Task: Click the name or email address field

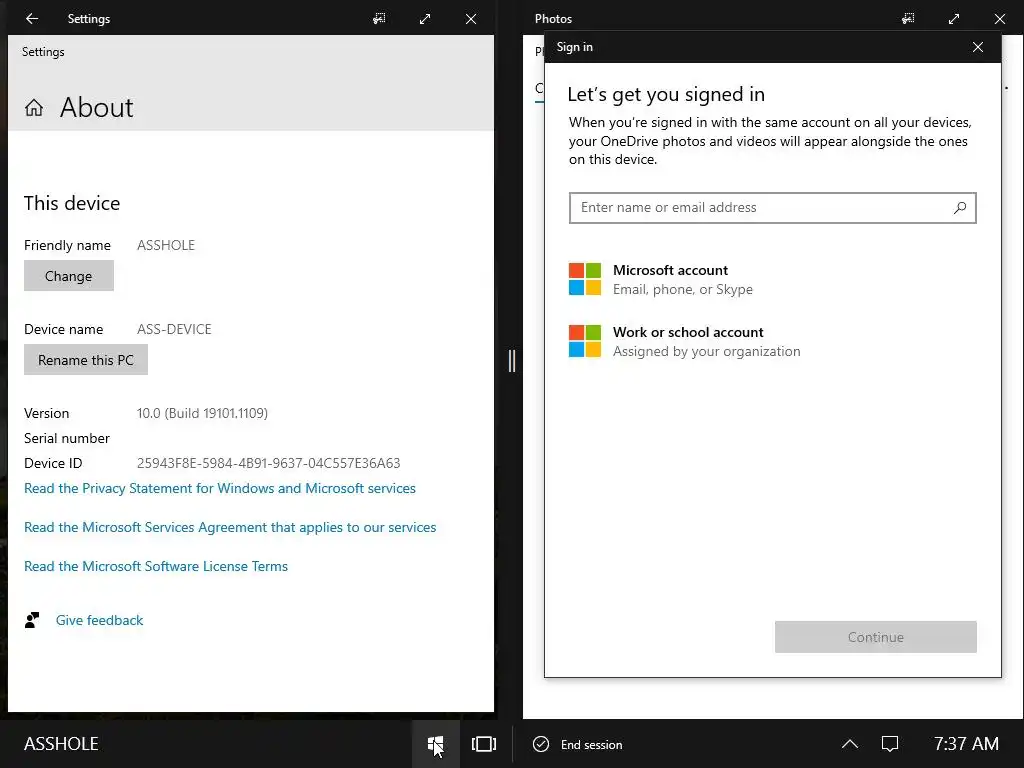Action: pos(773,208)
